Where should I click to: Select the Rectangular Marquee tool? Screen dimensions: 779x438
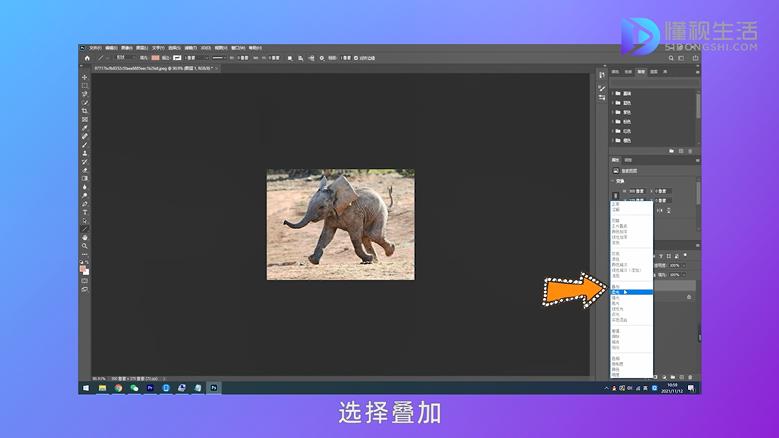84,85
